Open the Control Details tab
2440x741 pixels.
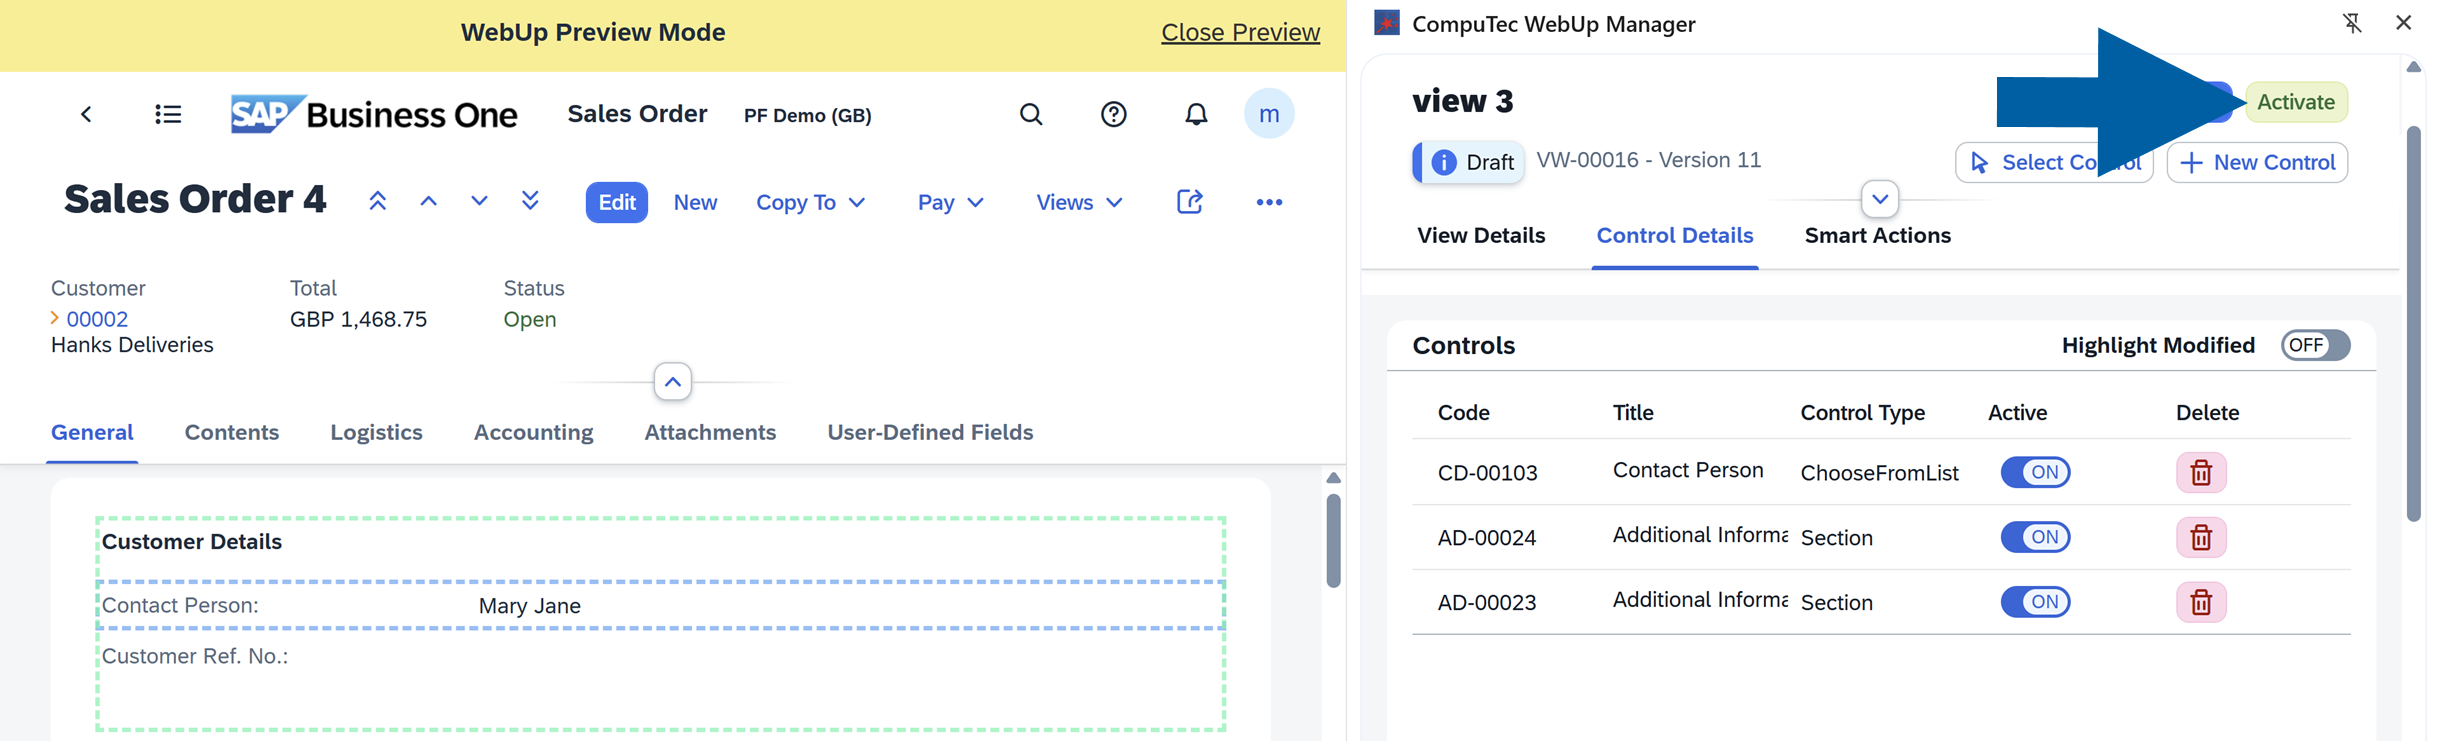pos(1675,235)
